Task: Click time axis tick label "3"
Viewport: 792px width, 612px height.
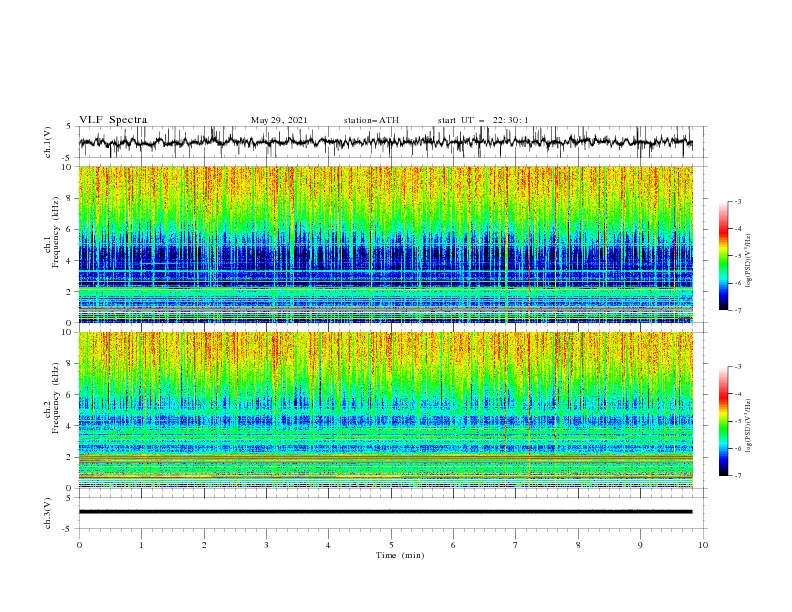Action: 266,545
